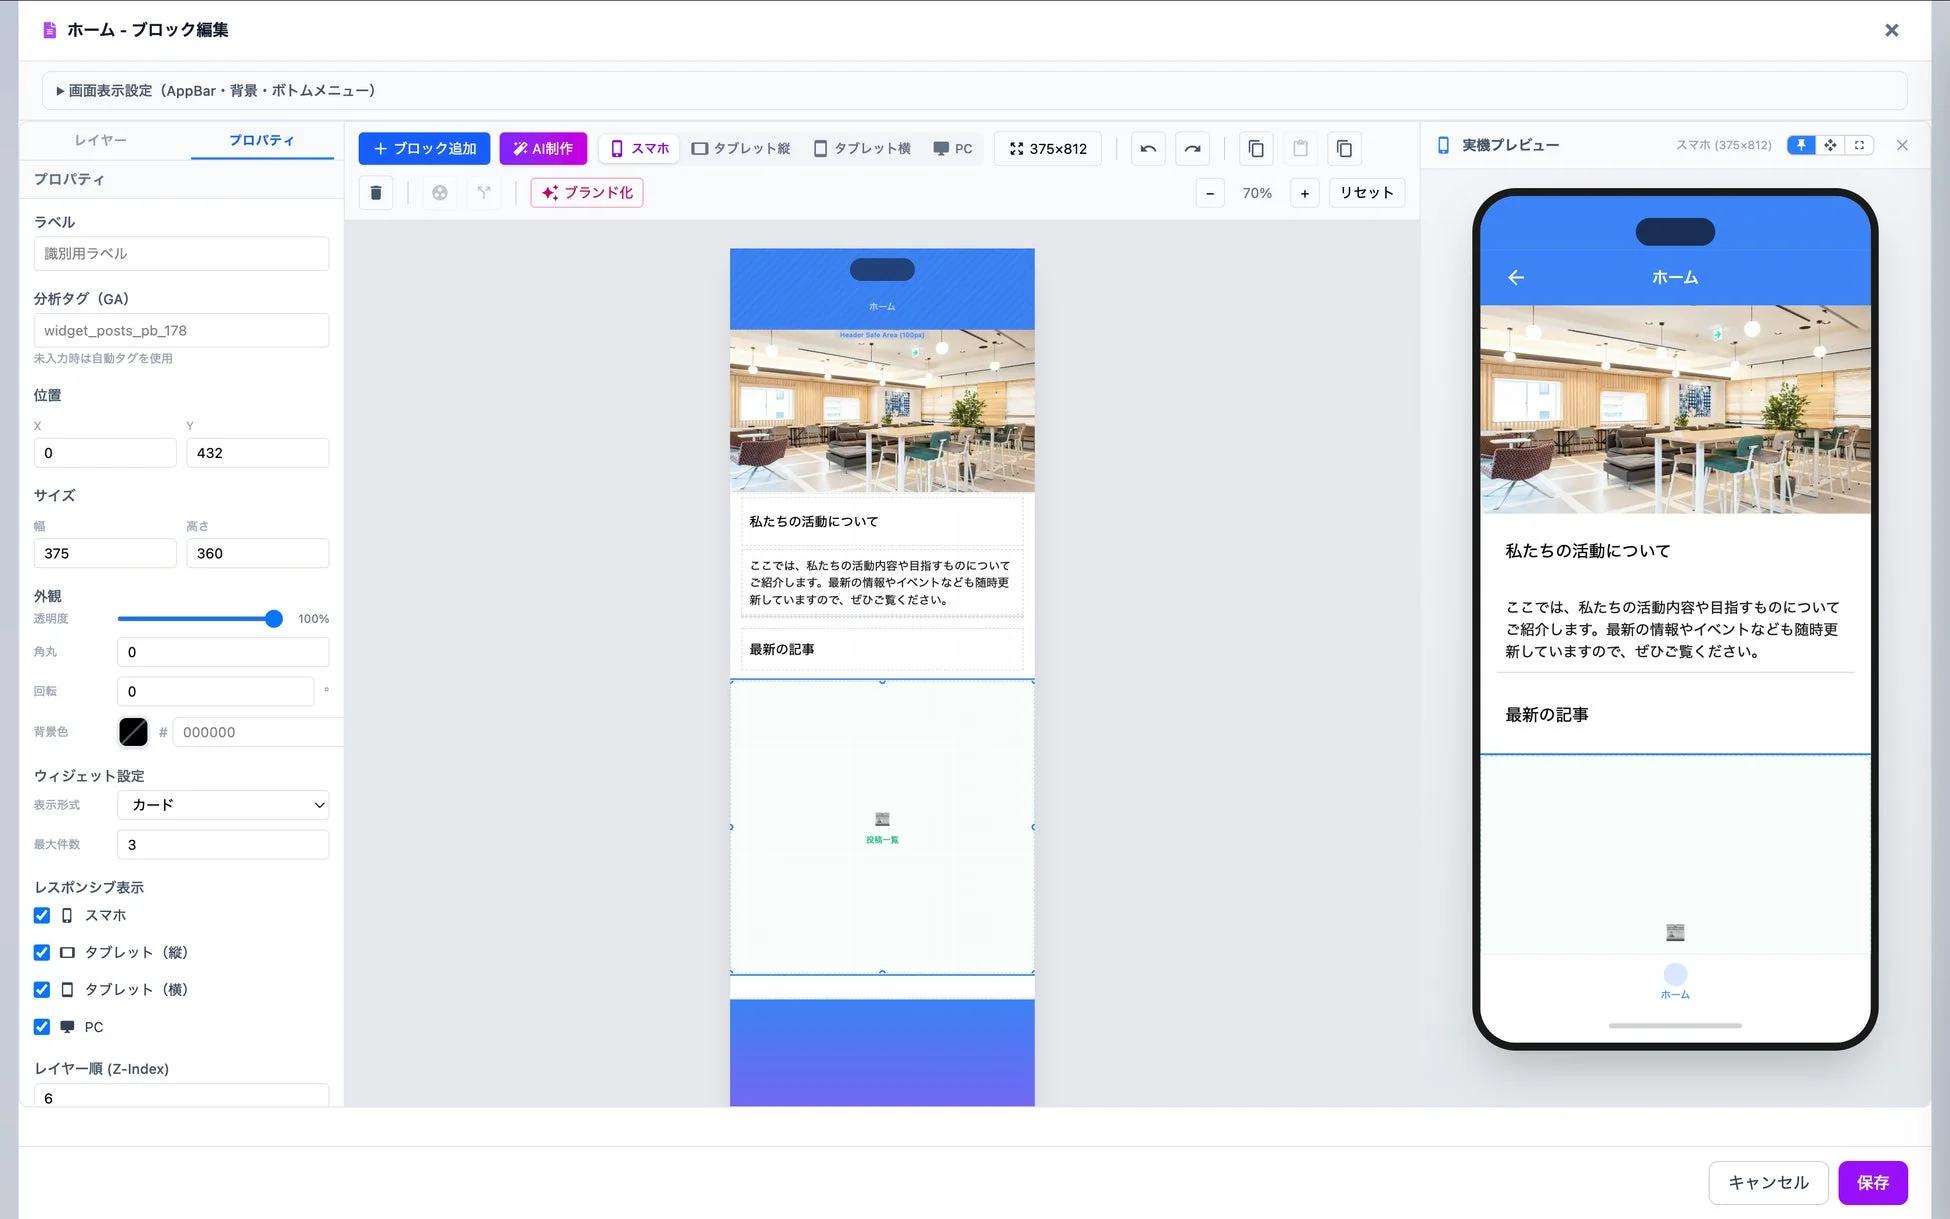The width and height of the screenshot is (1950, 1219).
Task: Select PC device view
Action: pyautogui.click(x=953, y=149)
